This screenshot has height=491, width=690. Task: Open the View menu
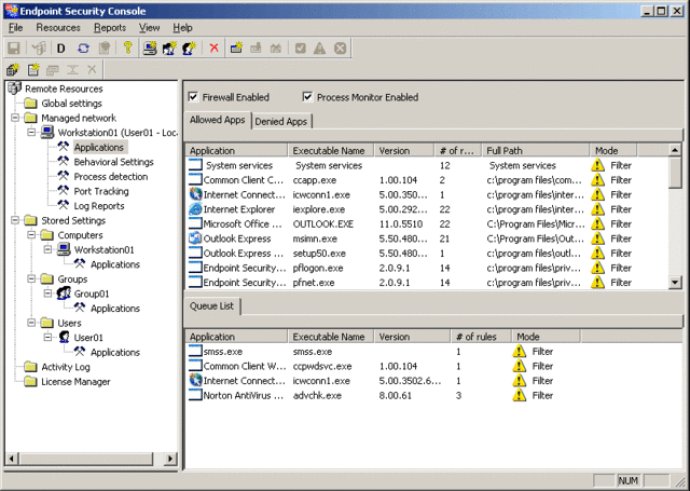pyautogui.click(x=149, y=28)
